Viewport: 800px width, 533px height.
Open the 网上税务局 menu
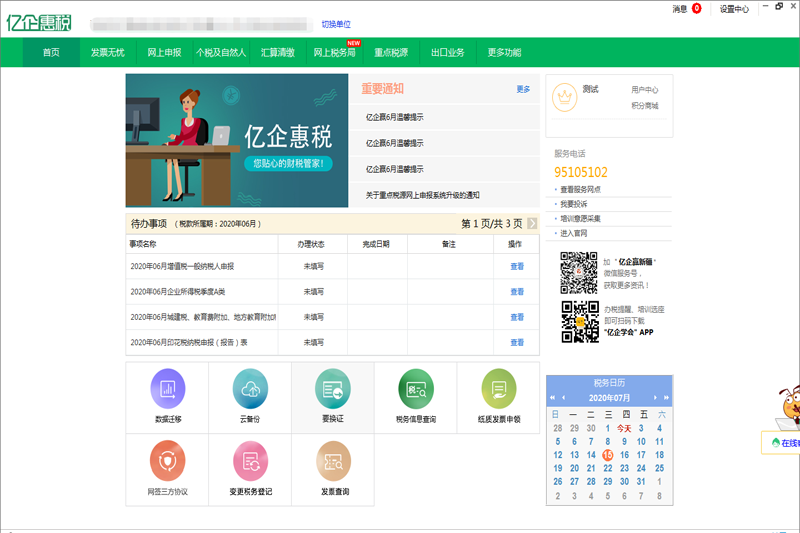coord(334,52)
